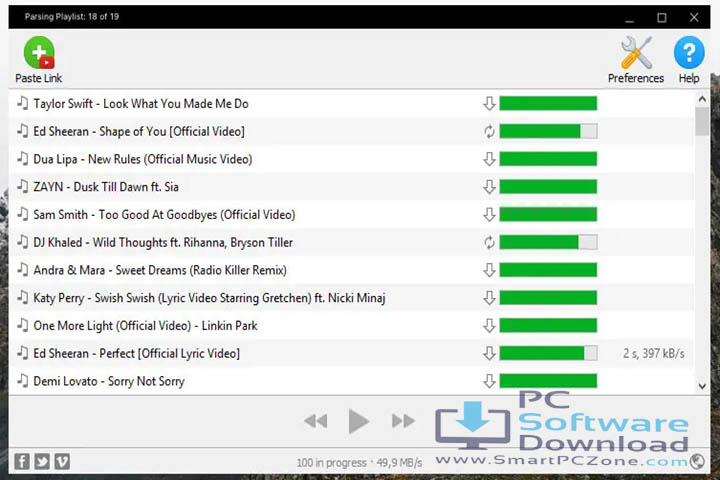The width and height of the screenshot is (720, 480).
Task: Click the music note icon beside ZAYN track
Action: (x=22, y=186)
